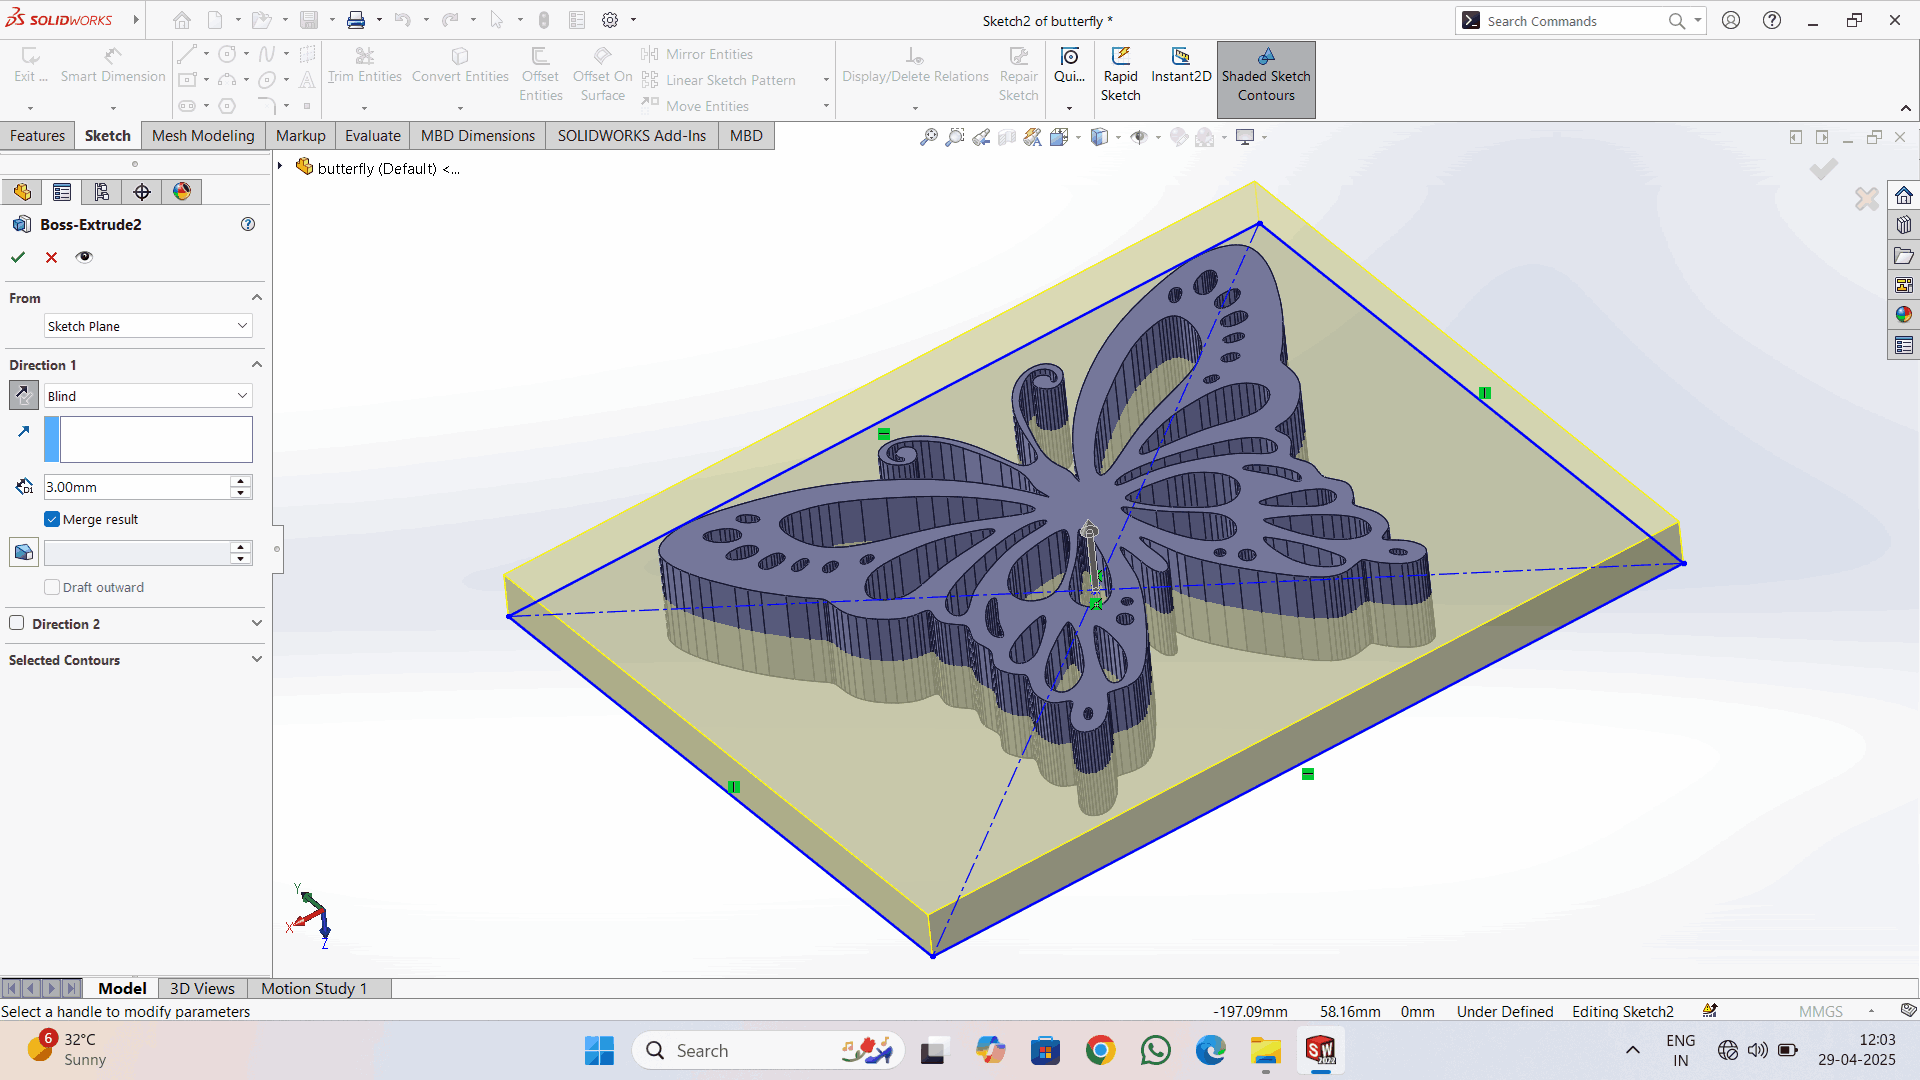Open Appearances task pane color ball
This screenshot has width=1920, height=1080.
(x=1903, y=314)
